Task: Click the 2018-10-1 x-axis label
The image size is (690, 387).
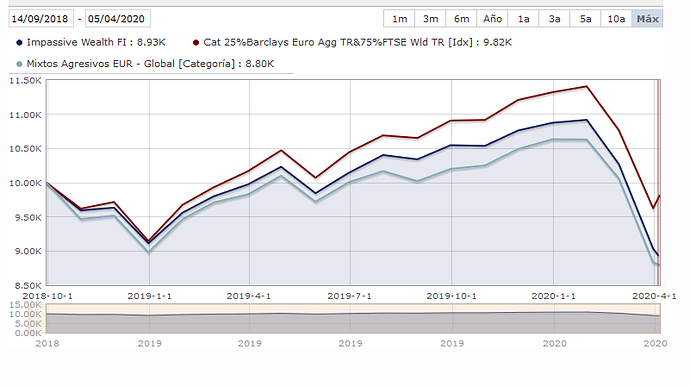Action: (x=47, y=296)
